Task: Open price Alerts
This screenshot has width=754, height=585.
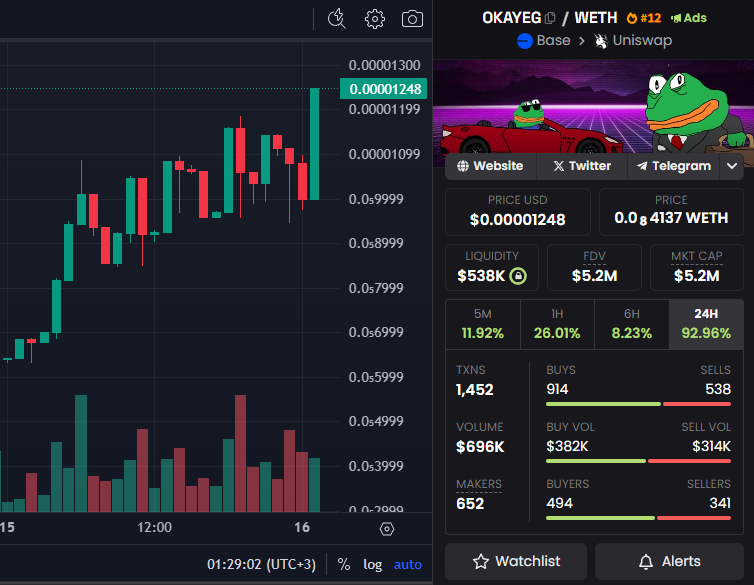Action: (669, 561)
